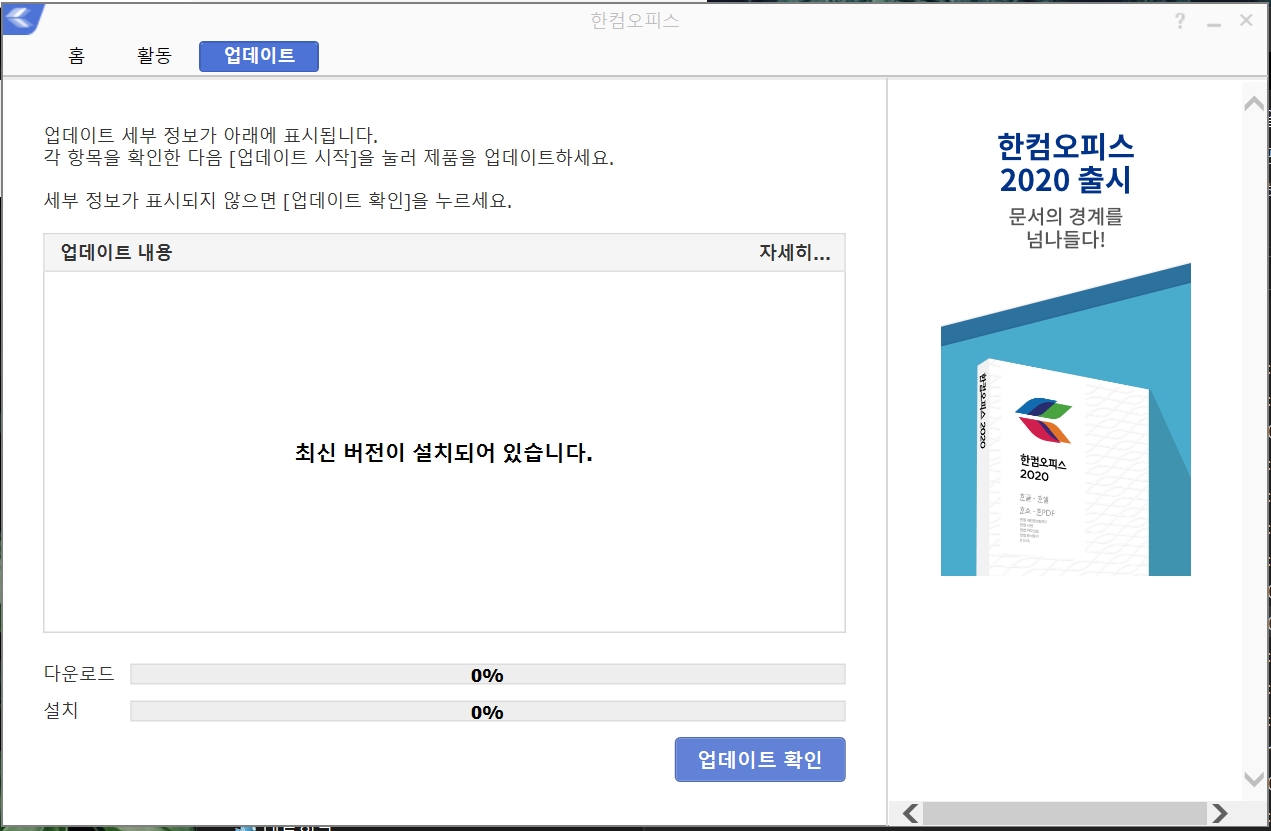Click the horizontal scroll left arrow

910,813
